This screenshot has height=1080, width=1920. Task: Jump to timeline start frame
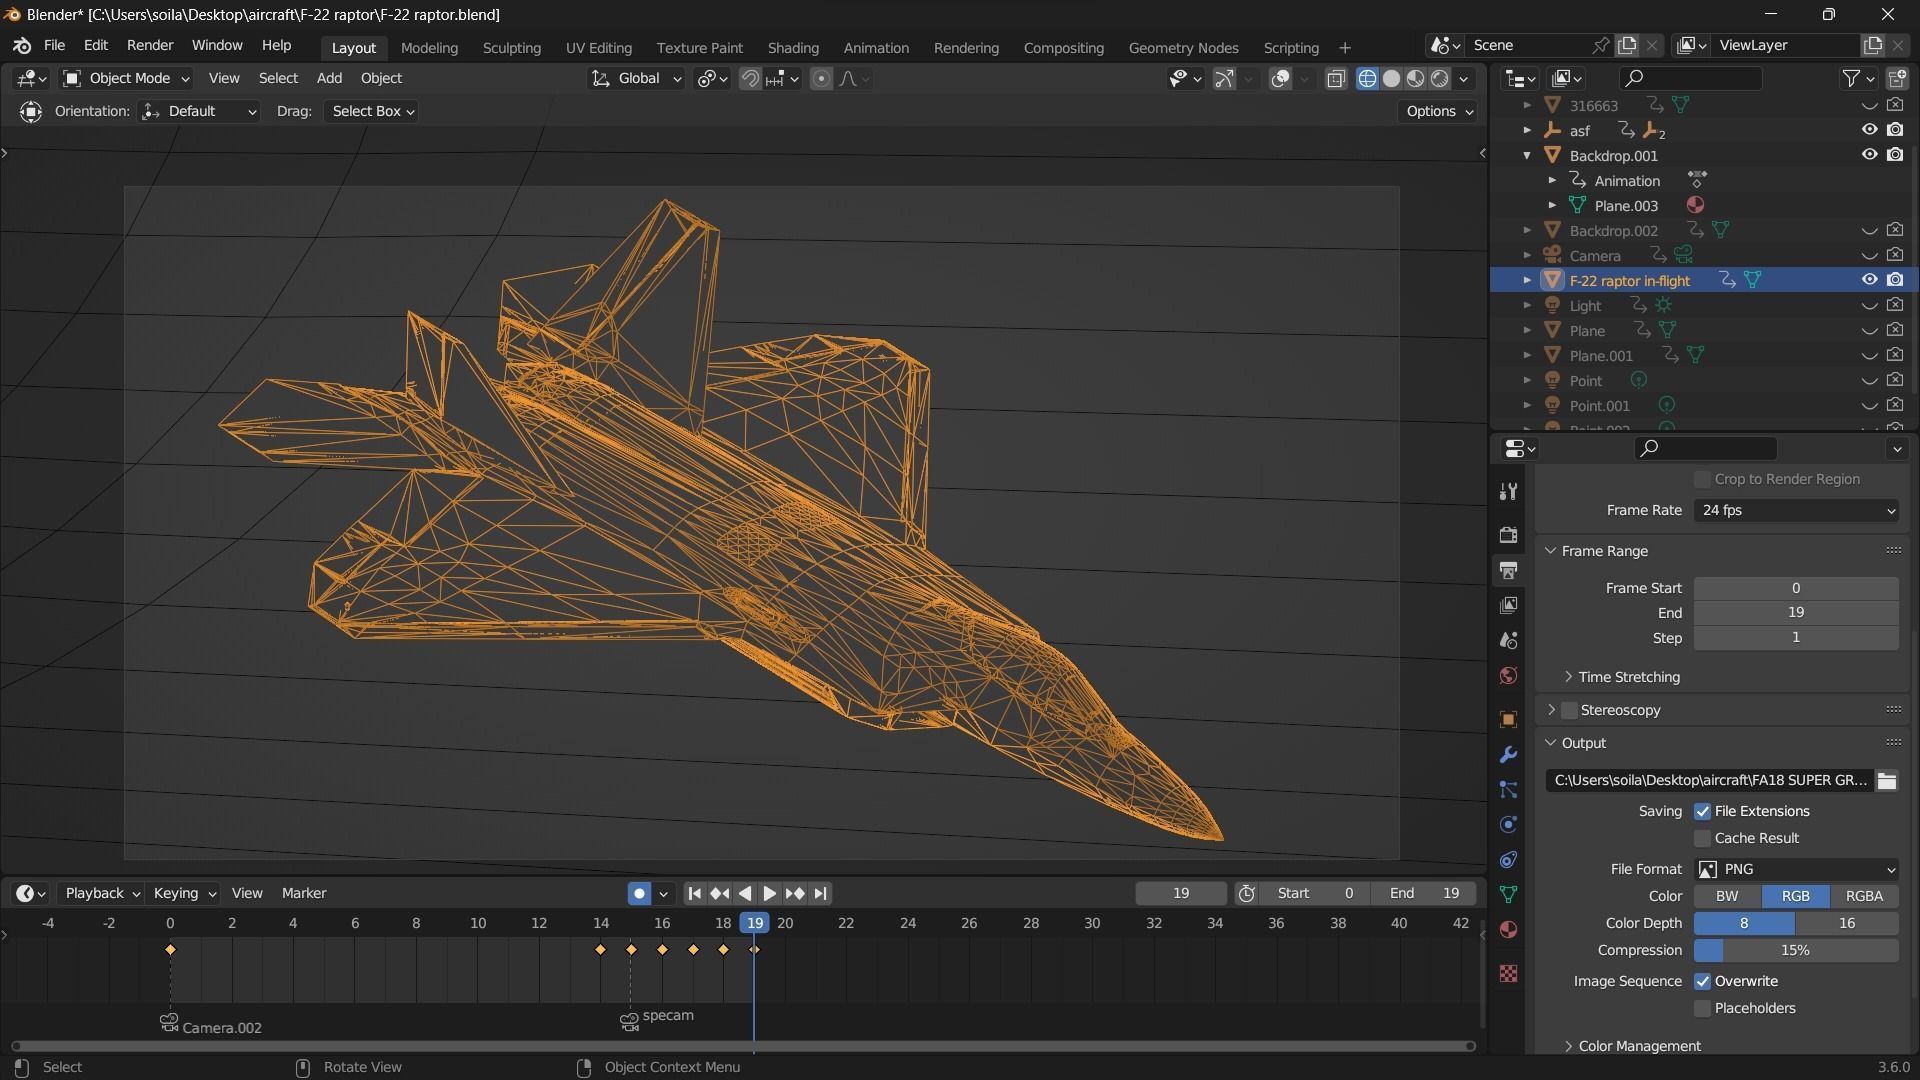coord(695,893)
